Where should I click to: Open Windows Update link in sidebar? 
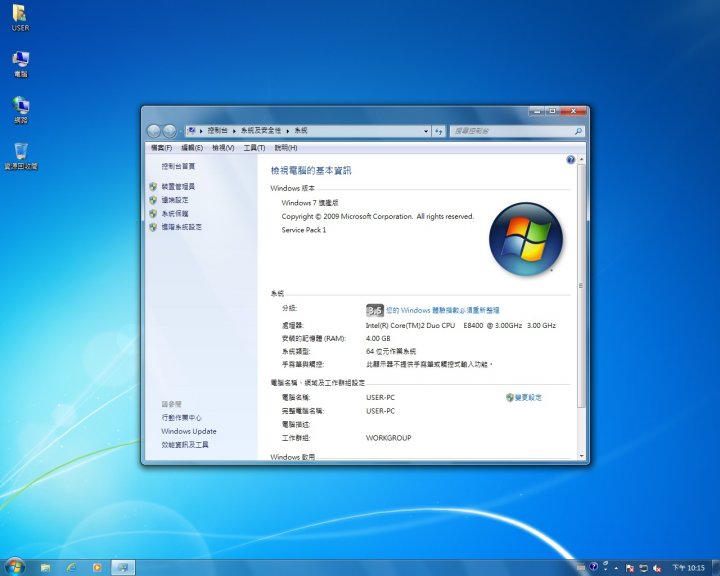pyautogui.click(x=189, y=431)
